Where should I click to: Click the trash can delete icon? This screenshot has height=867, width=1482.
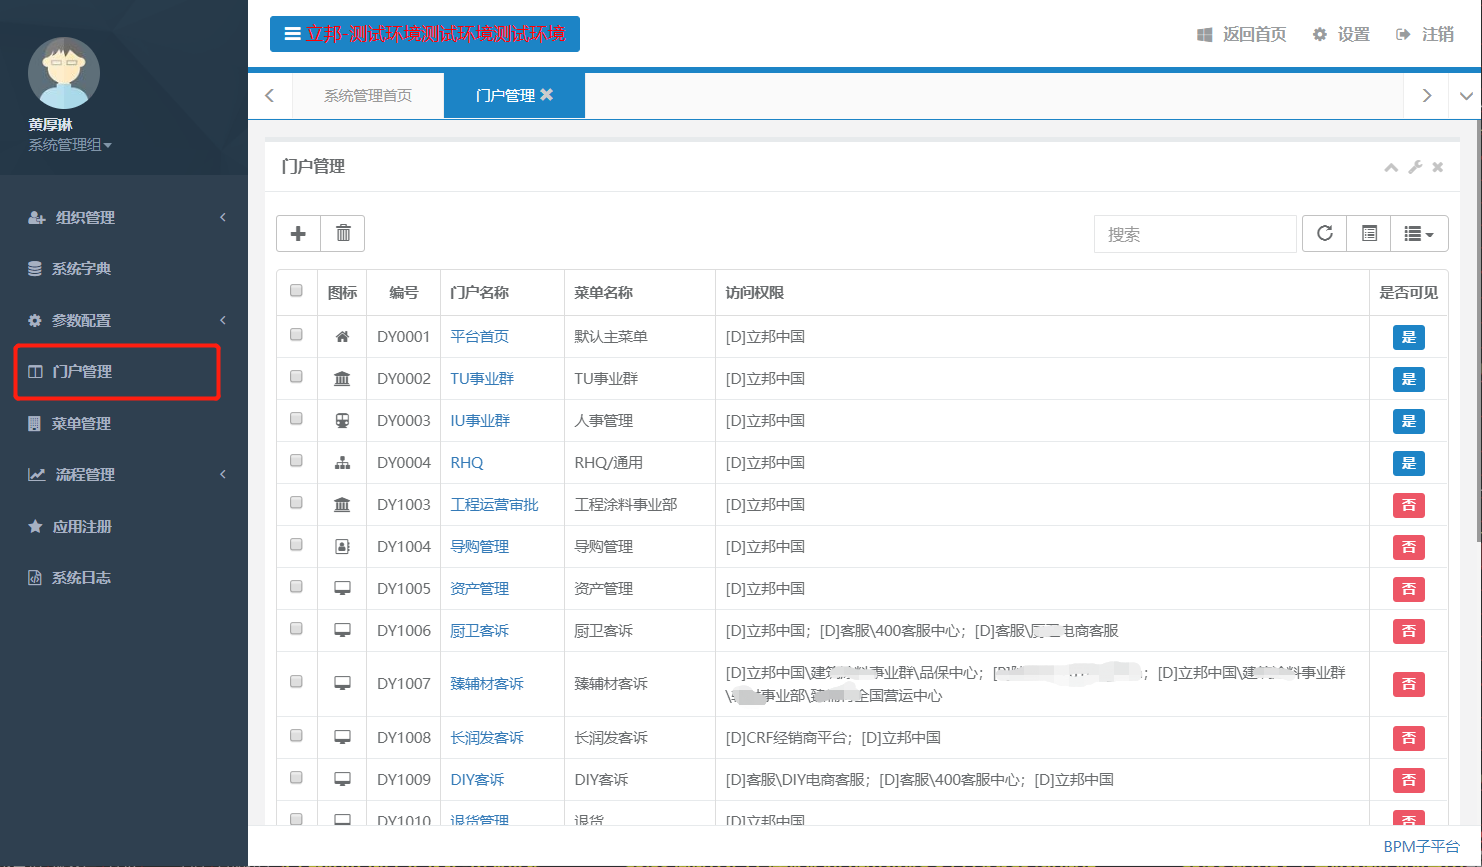[343, 233]
